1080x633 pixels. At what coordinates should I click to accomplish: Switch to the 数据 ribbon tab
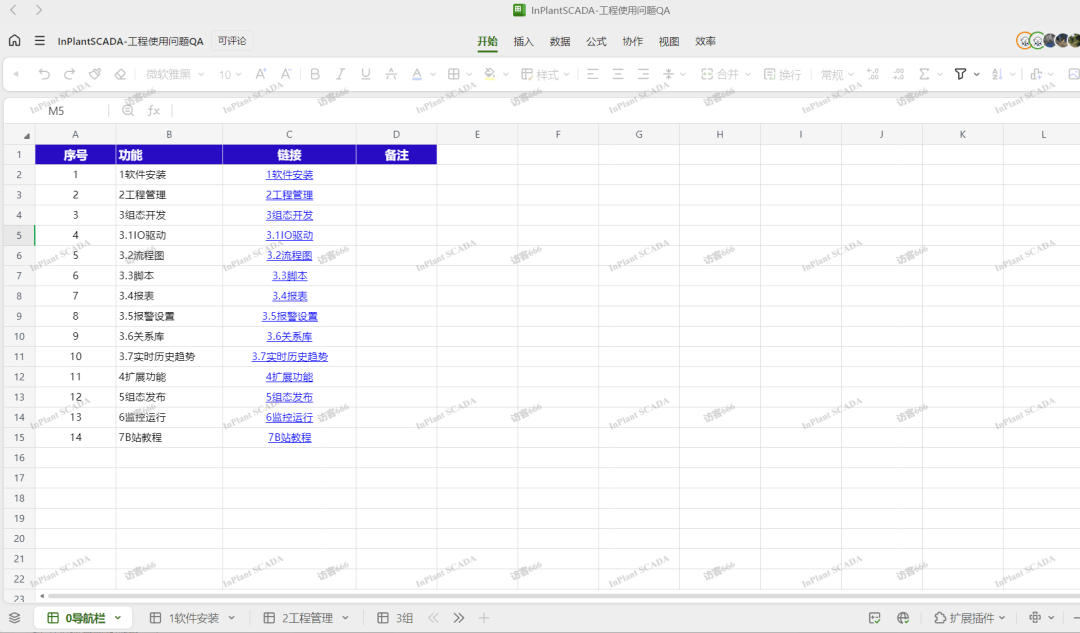click(560, 41)
